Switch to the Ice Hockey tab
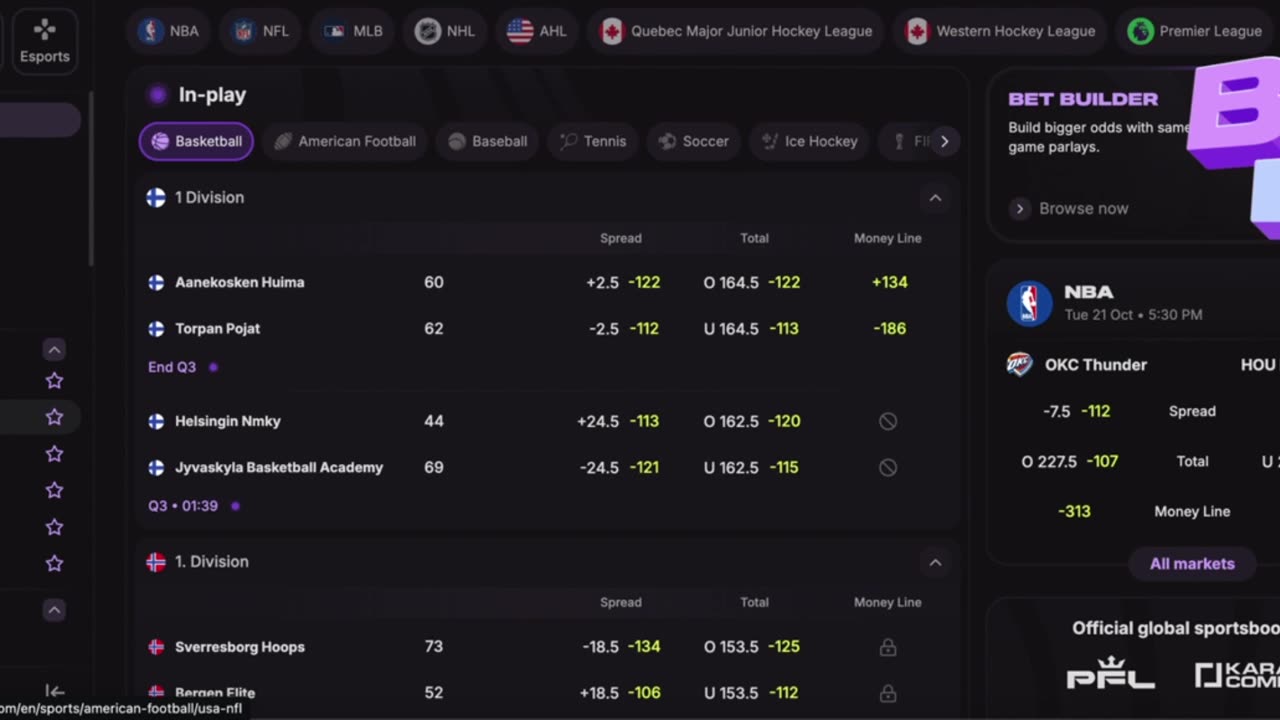 pyautogui.click(x=809, y=141)
